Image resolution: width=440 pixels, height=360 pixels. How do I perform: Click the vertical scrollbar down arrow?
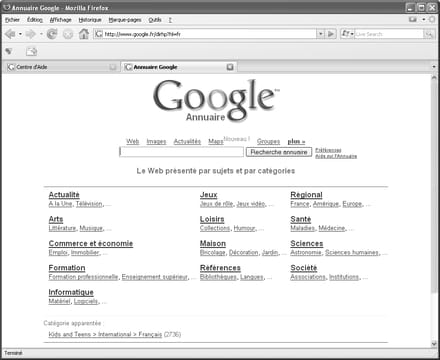coord(434,343)
